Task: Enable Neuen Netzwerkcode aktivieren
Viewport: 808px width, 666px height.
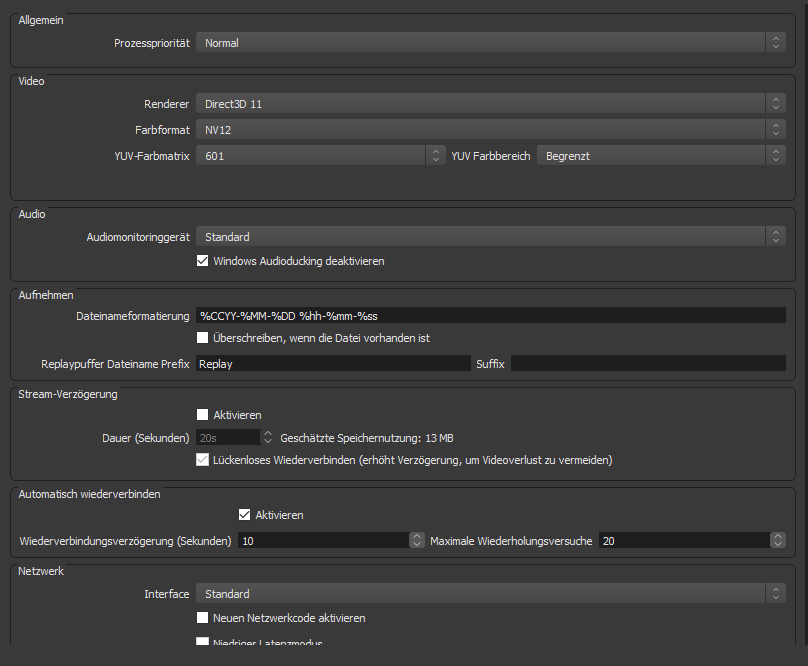Action: (x=203, y=618)
